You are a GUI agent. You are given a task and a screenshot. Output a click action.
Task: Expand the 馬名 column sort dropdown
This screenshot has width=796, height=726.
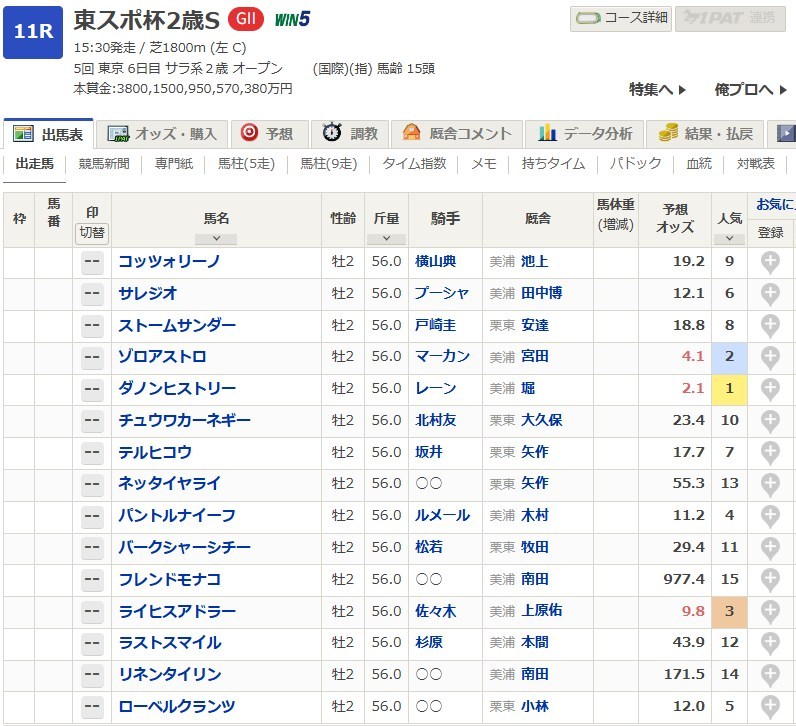coord(216,239)
